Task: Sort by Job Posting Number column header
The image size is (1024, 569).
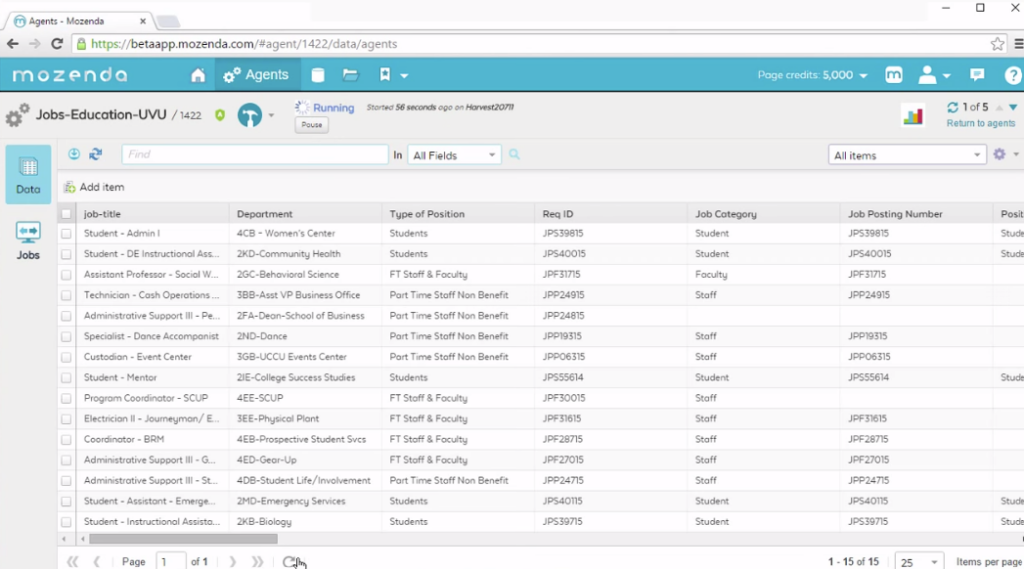Action: coord(917,214)
